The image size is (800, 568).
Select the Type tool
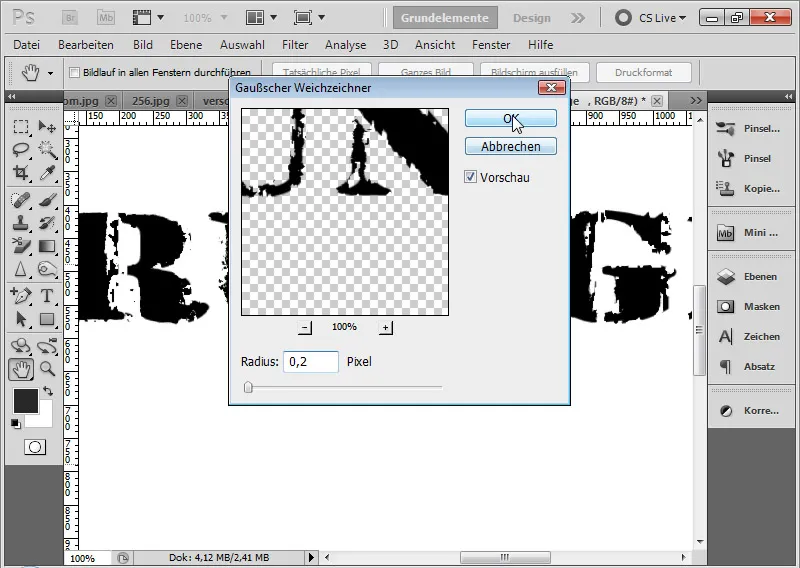tap(47, 295)
